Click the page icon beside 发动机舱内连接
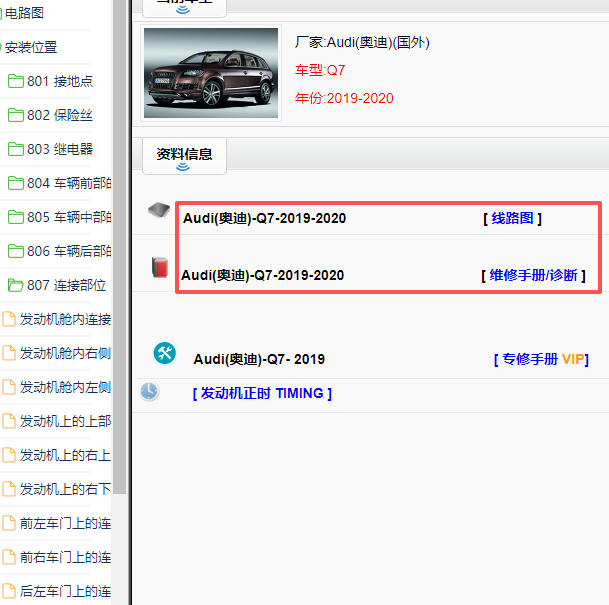 [9, 319]
